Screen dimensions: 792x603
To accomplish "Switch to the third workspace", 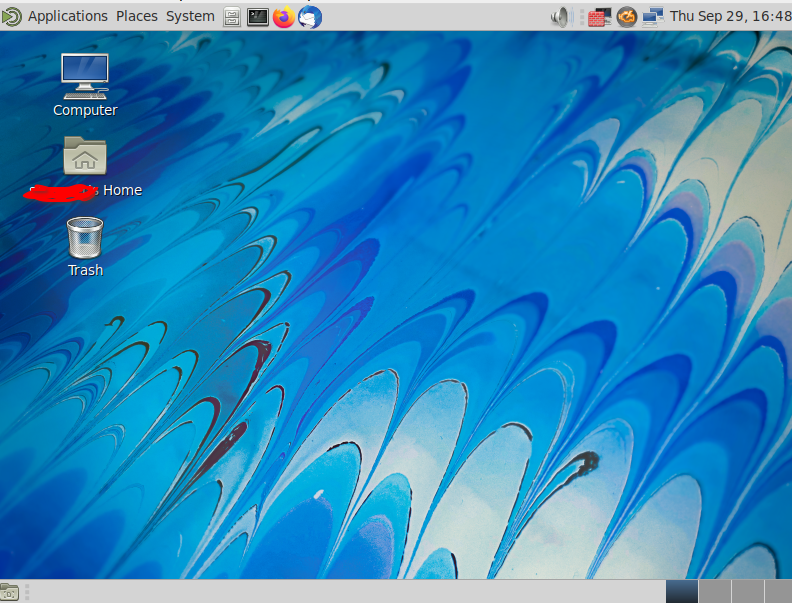I will (x=746, y=592).
